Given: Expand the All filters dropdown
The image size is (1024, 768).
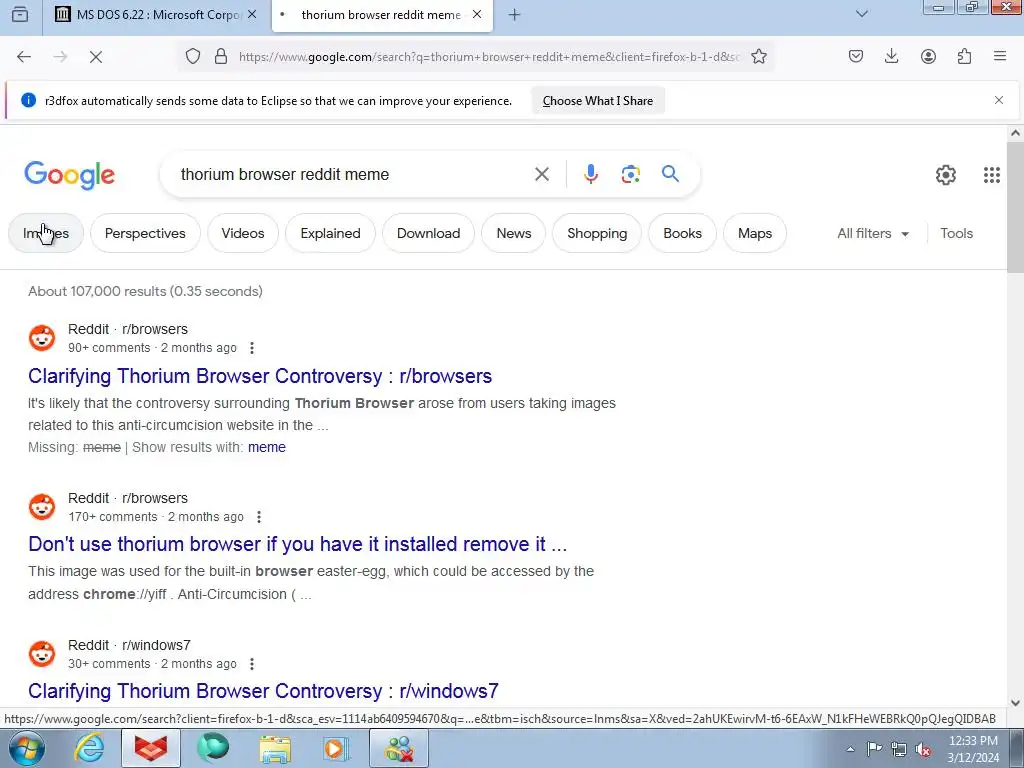Looking at the screenshot, I should pos(872,233).
